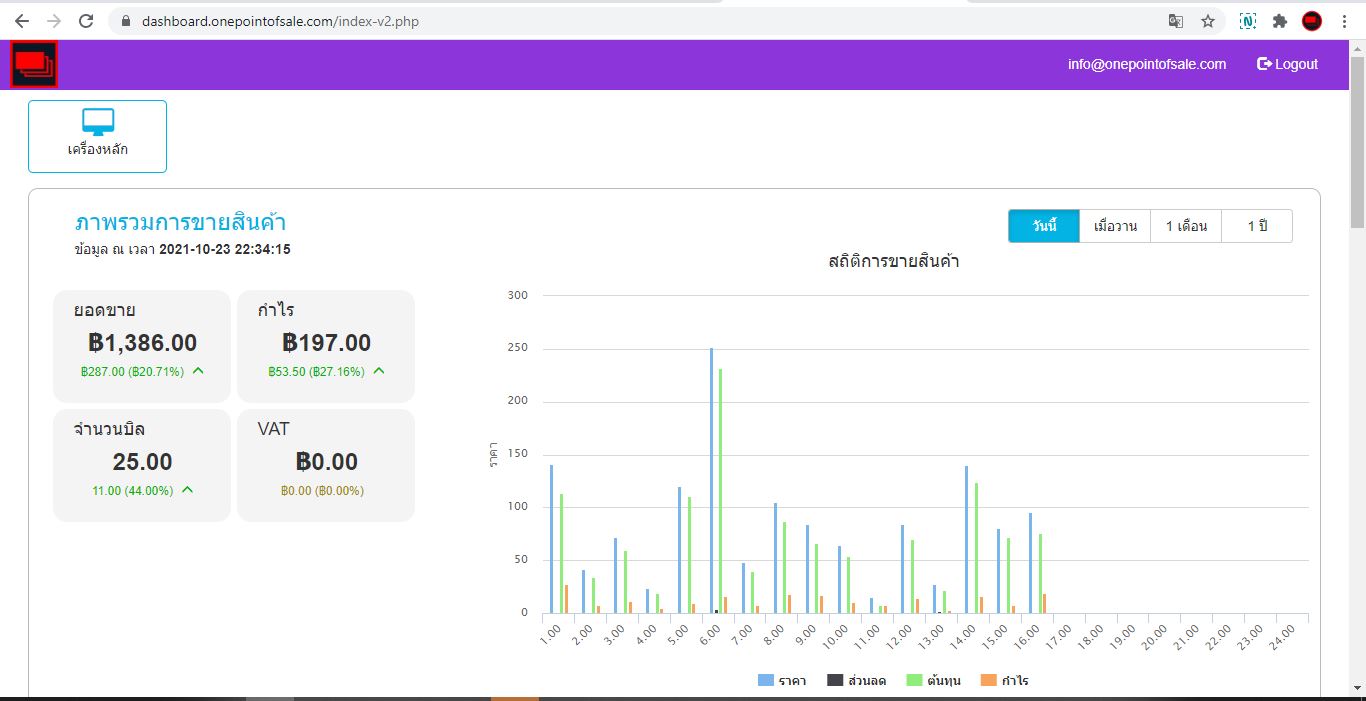Toggle ราคา series blue legend swatch
Screen dimensions: 1366x701
(766, 681)
